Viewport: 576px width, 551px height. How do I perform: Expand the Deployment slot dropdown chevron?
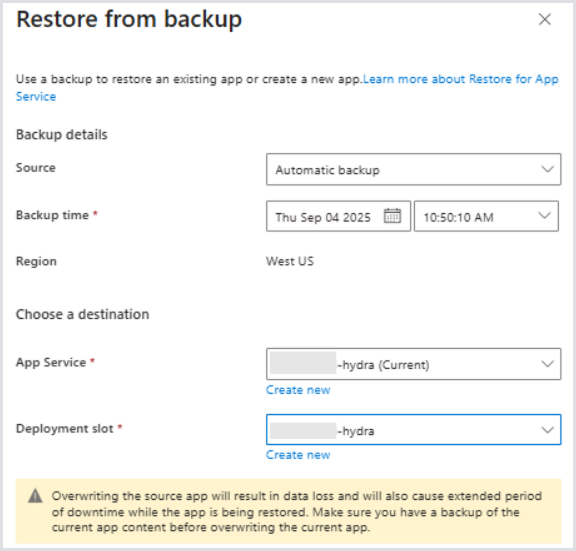point(547,430)
